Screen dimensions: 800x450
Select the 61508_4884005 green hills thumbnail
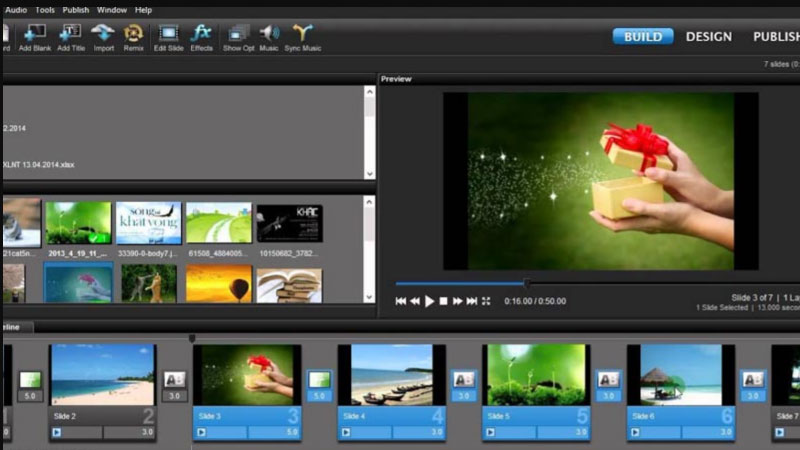point(219,223)
